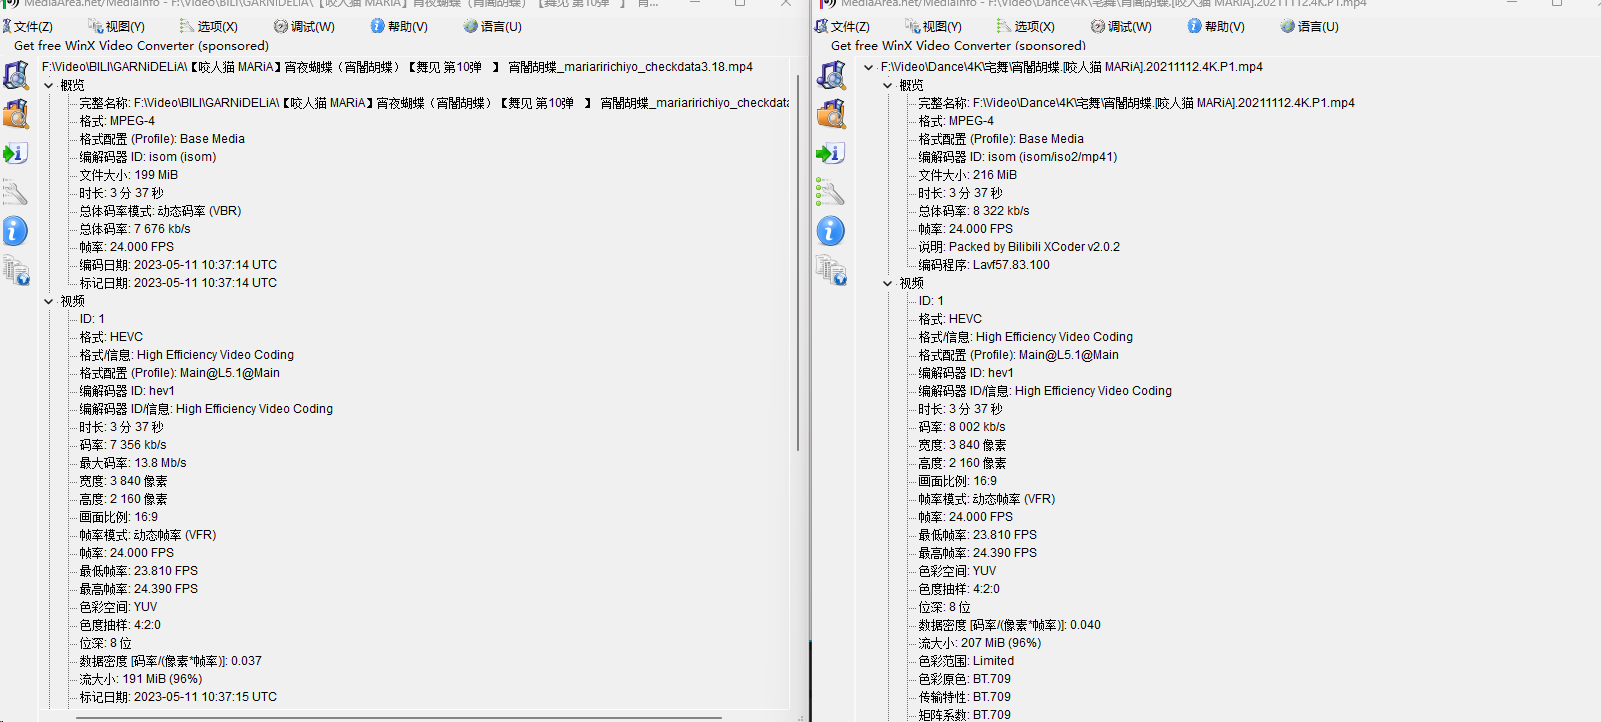
Task: Click the blue About info icon in right sidebar
Action: pyautogui.click(x=831, y=231)
